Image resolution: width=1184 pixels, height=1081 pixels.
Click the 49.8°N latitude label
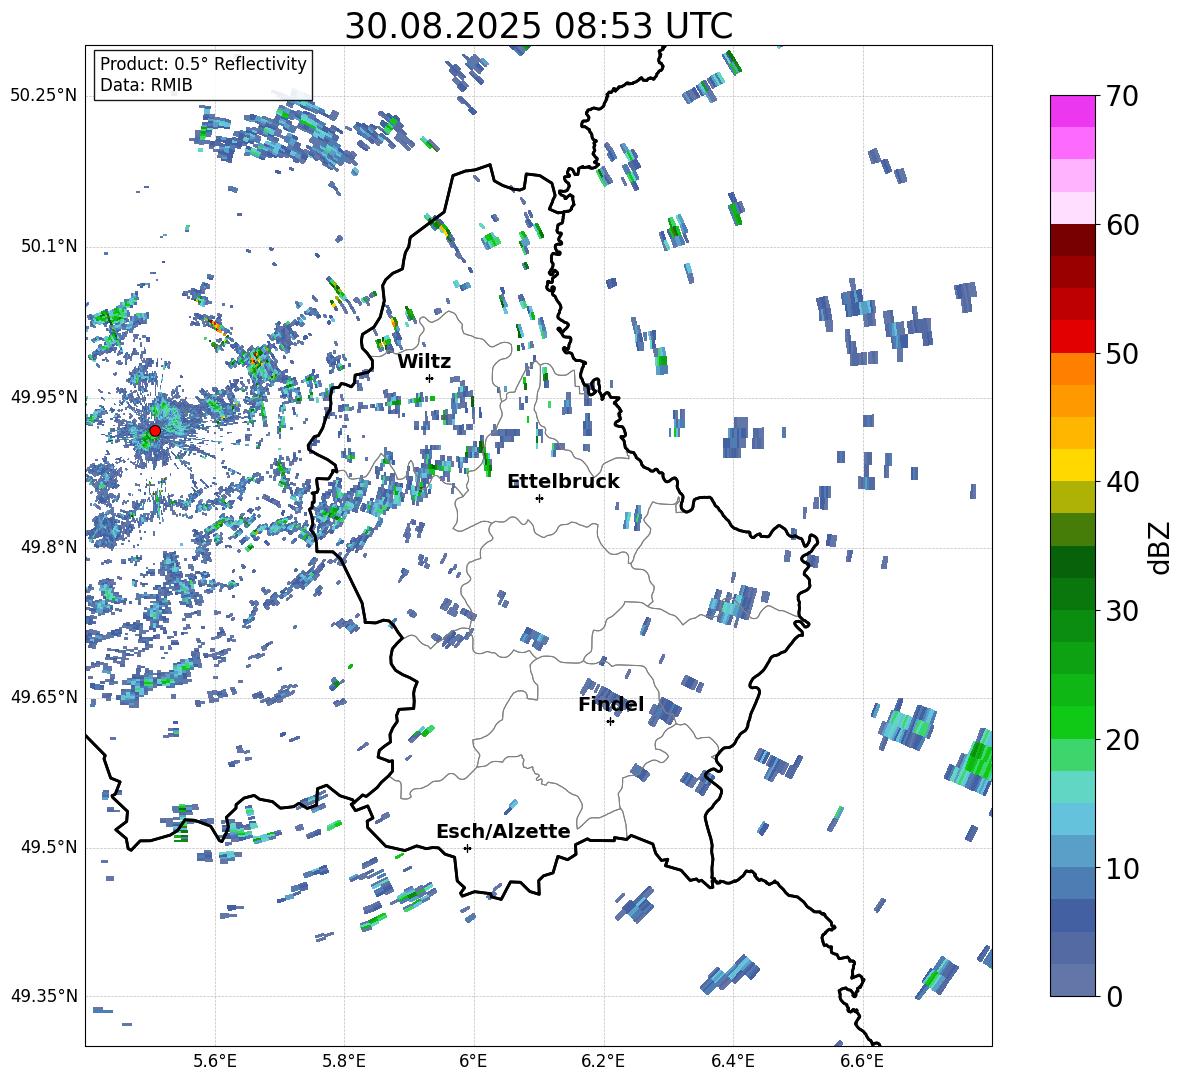49,547
